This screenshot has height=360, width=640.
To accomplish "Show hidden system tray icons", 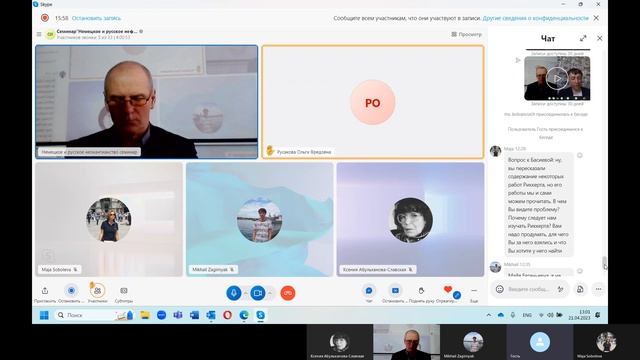I will (x=489, y=315).
